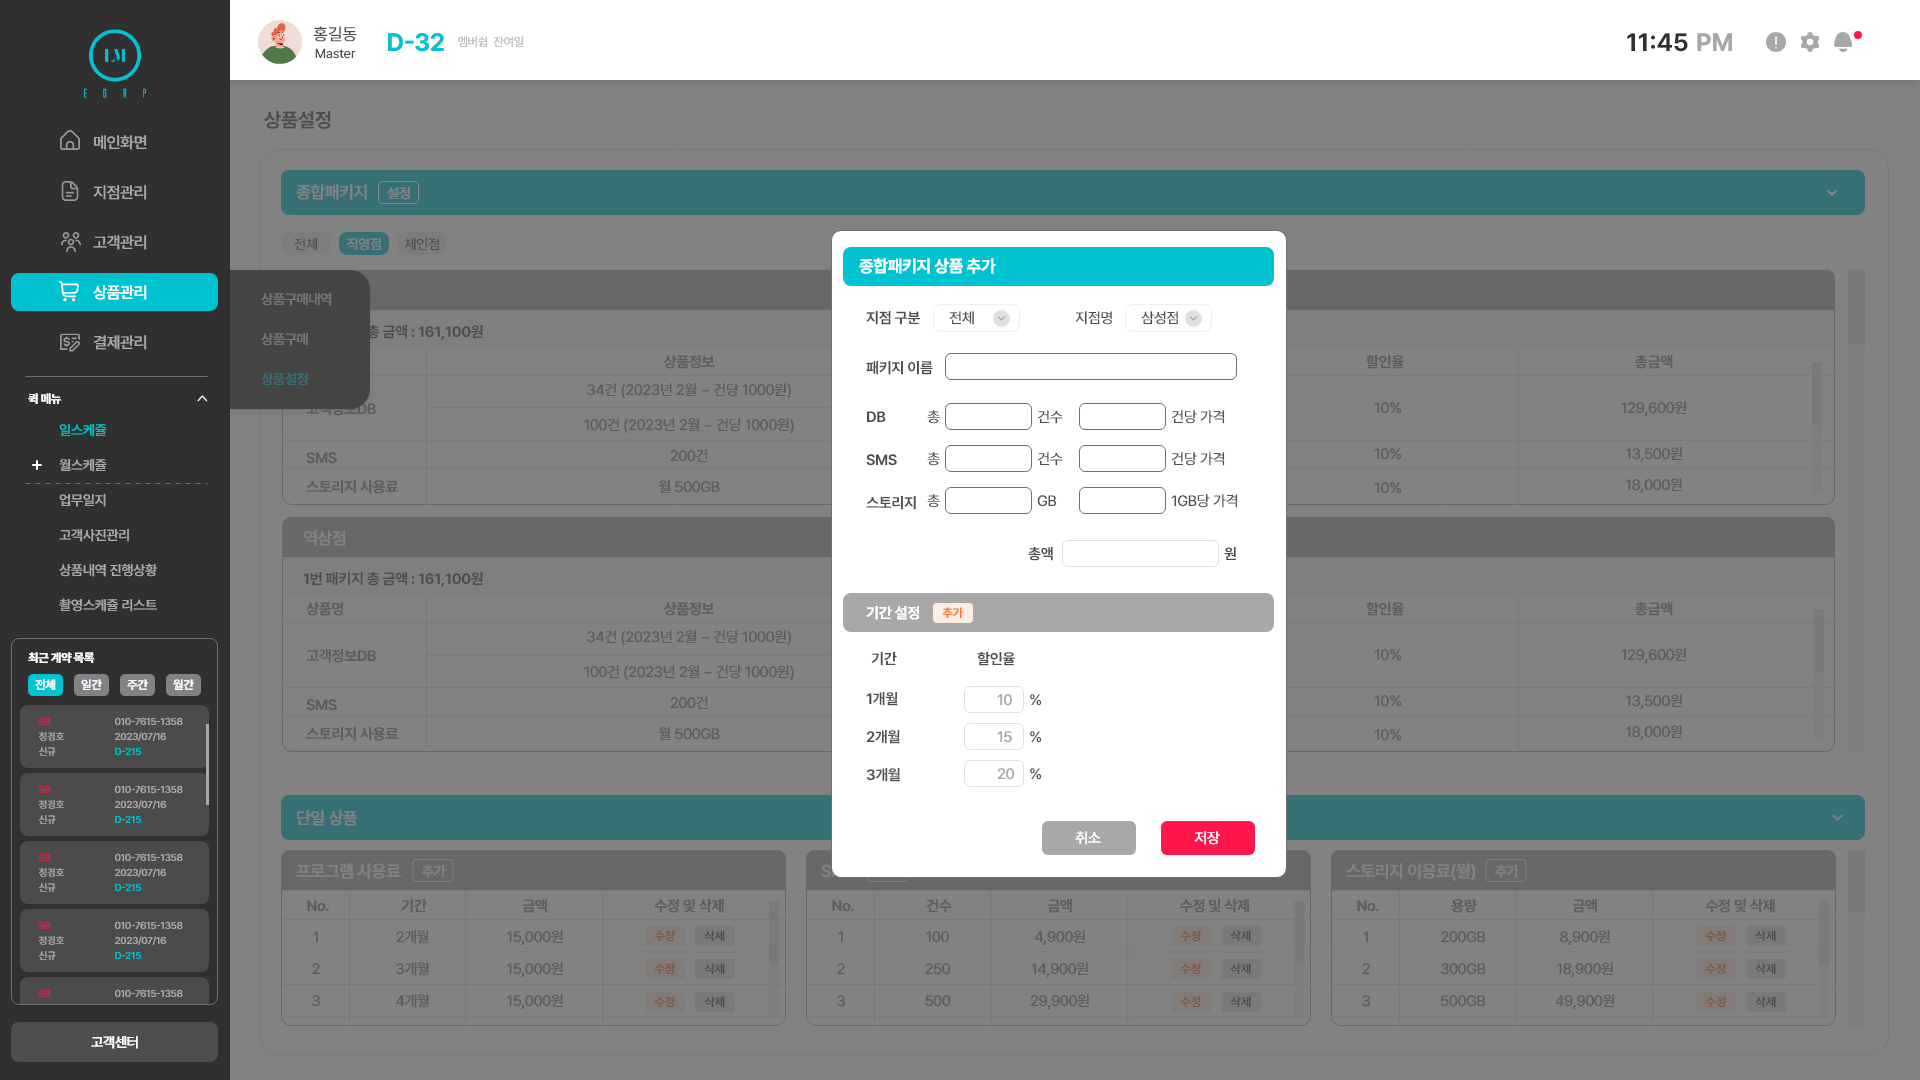1920x1080 pixels.
Task: Click the notification bell icon
Action: click(x=1843, y=42)
